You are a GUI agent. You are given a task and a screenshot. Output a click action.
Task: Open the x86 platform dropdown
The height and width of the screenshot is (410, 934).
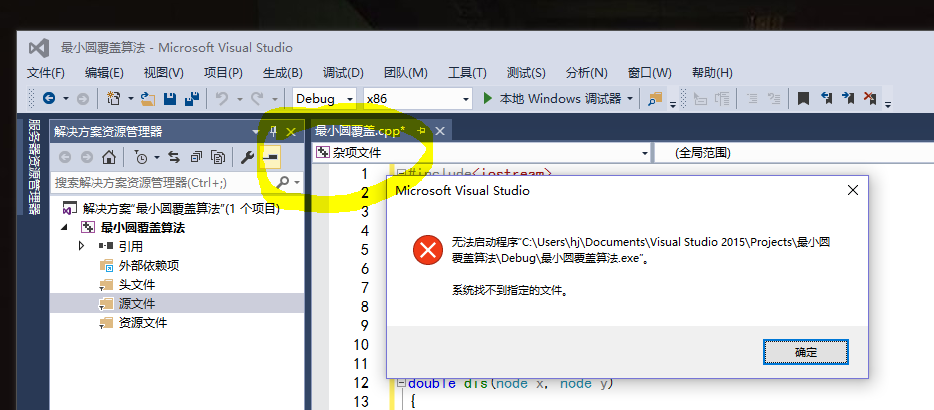tap(466, 99)
